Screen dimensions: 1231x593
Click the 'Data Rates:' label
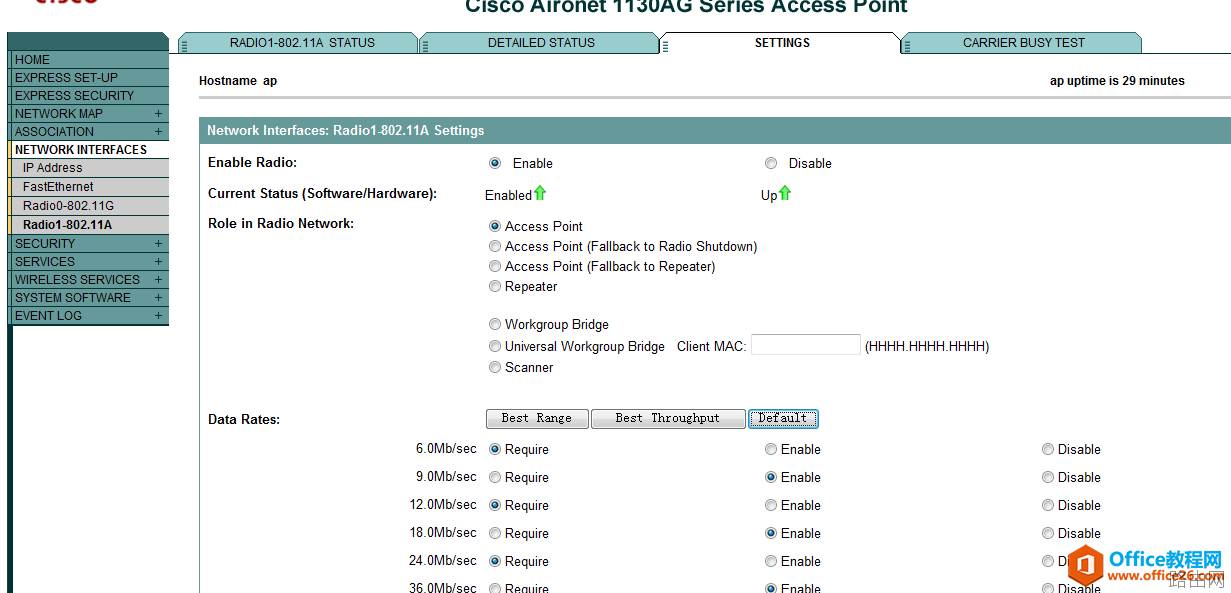click(244, 419)
